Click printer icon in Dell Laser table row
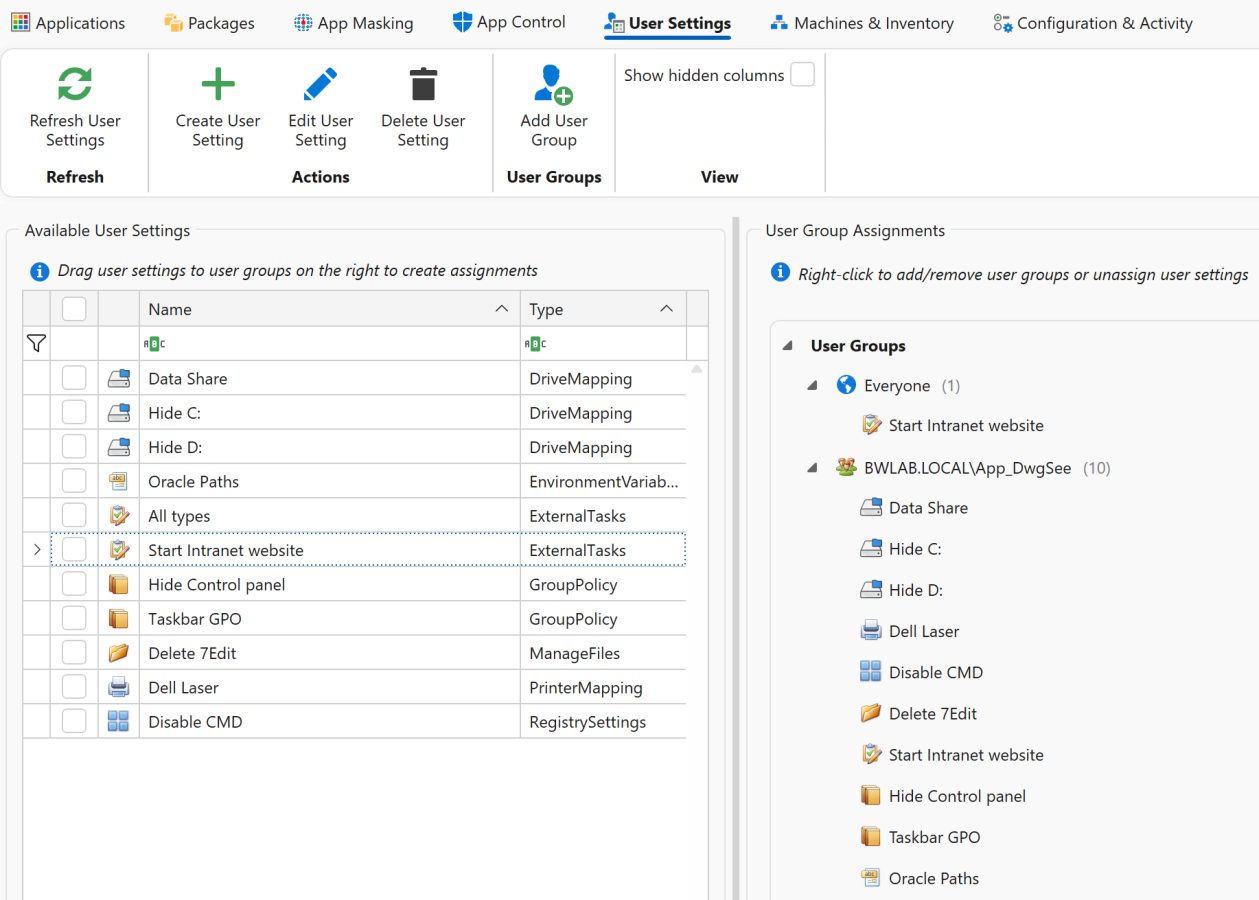The image size is (1259, 900). 119,687
